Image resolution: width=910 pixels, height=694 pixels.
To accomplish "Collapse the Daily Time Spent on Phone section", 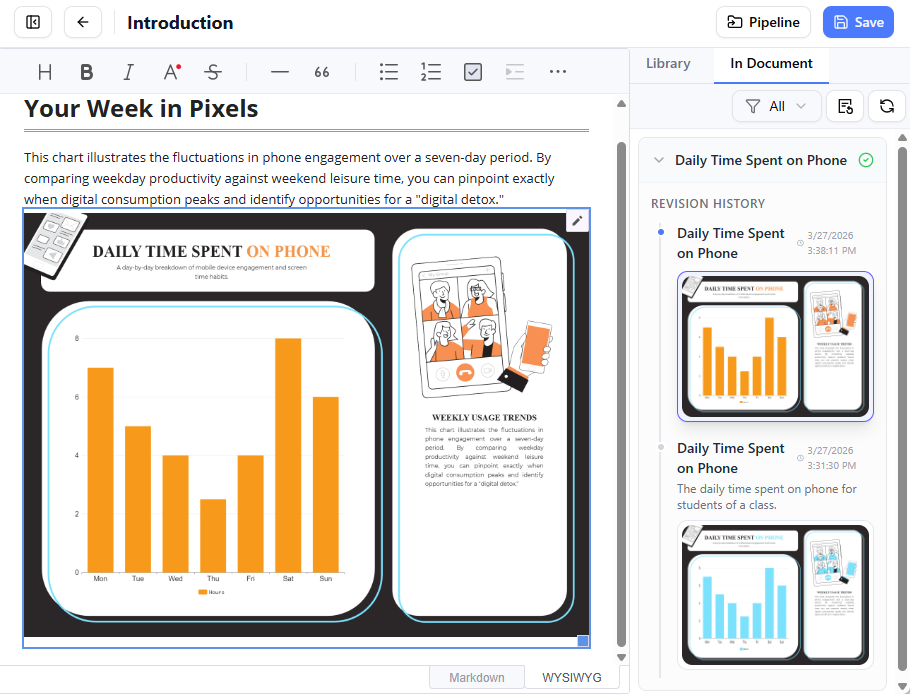I will (x=659, y=160).
